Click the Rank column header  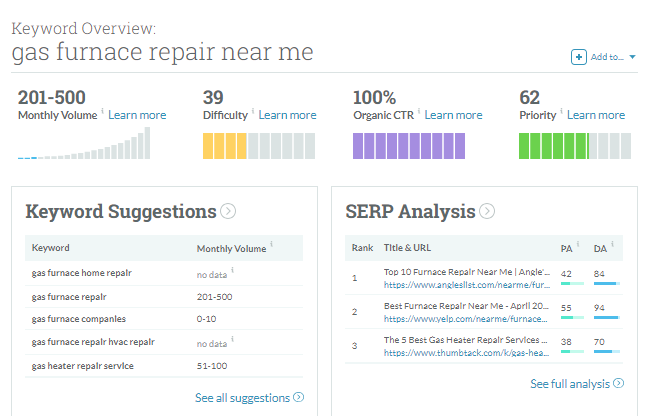(363, 248)
